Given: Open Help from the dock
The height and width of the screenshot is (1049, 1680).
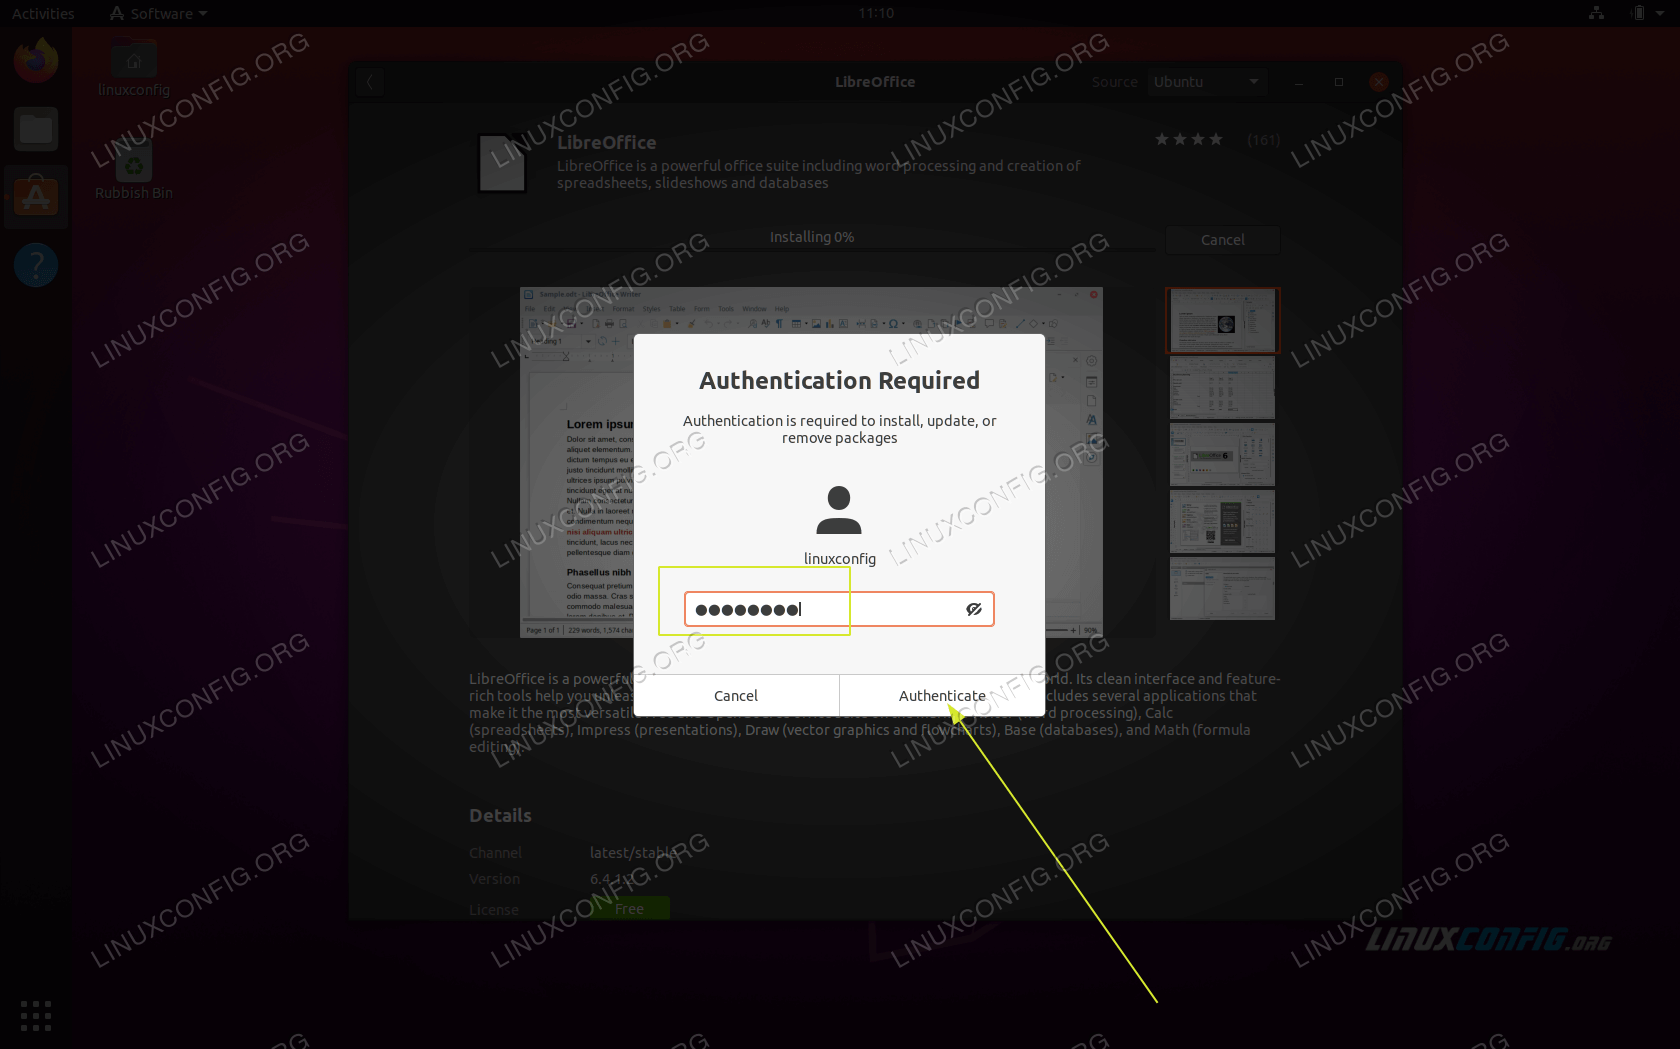Looking at the screenshot, I should (x=36, y=265).
